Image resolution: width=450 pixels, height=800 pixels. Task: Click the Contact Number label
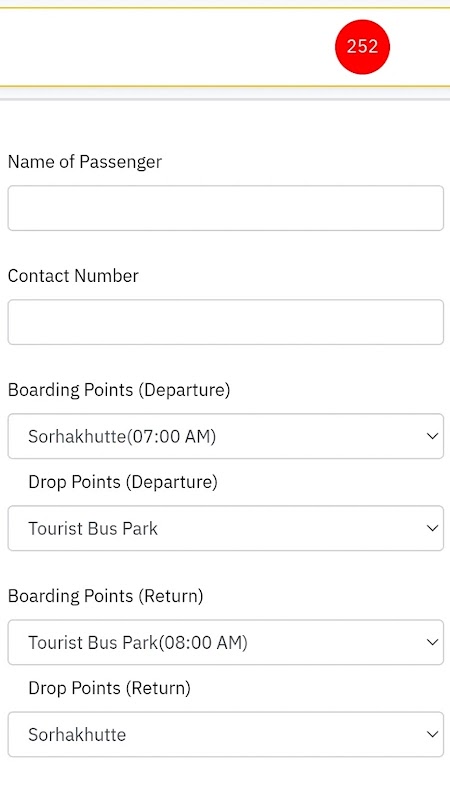click(x=73, y=276)
